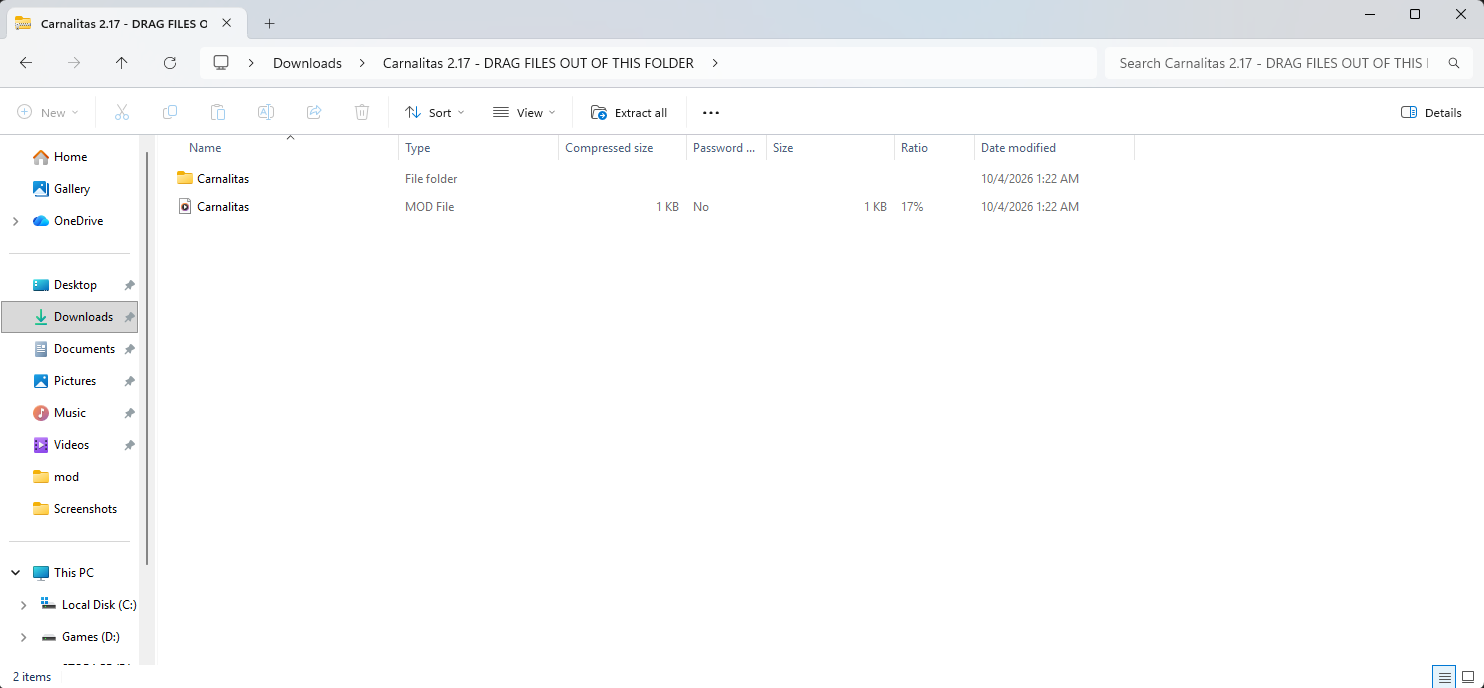Viewport: 1484px width, 688px height.
Task: Unpin Desktop from quick access
Action: click(129, 285)
